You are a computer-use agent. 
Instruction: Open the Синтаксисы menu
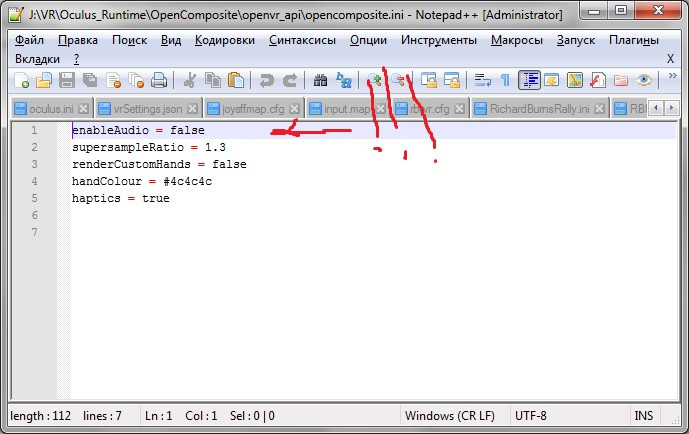[x=302, y=40]
